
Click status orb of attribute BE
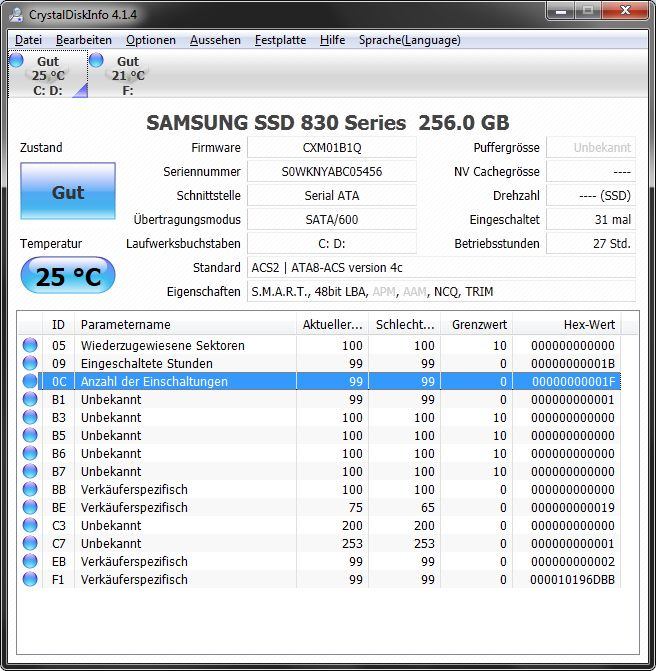(30, 507)
